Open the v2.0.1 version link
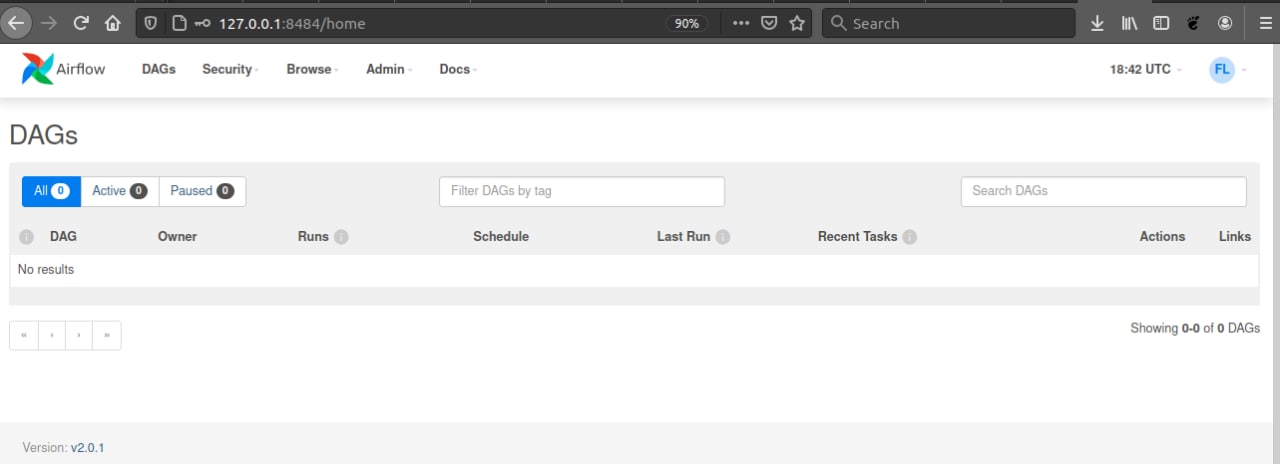Image resolution: width=1280 pixels, height=464 pixels. [87, 448]
